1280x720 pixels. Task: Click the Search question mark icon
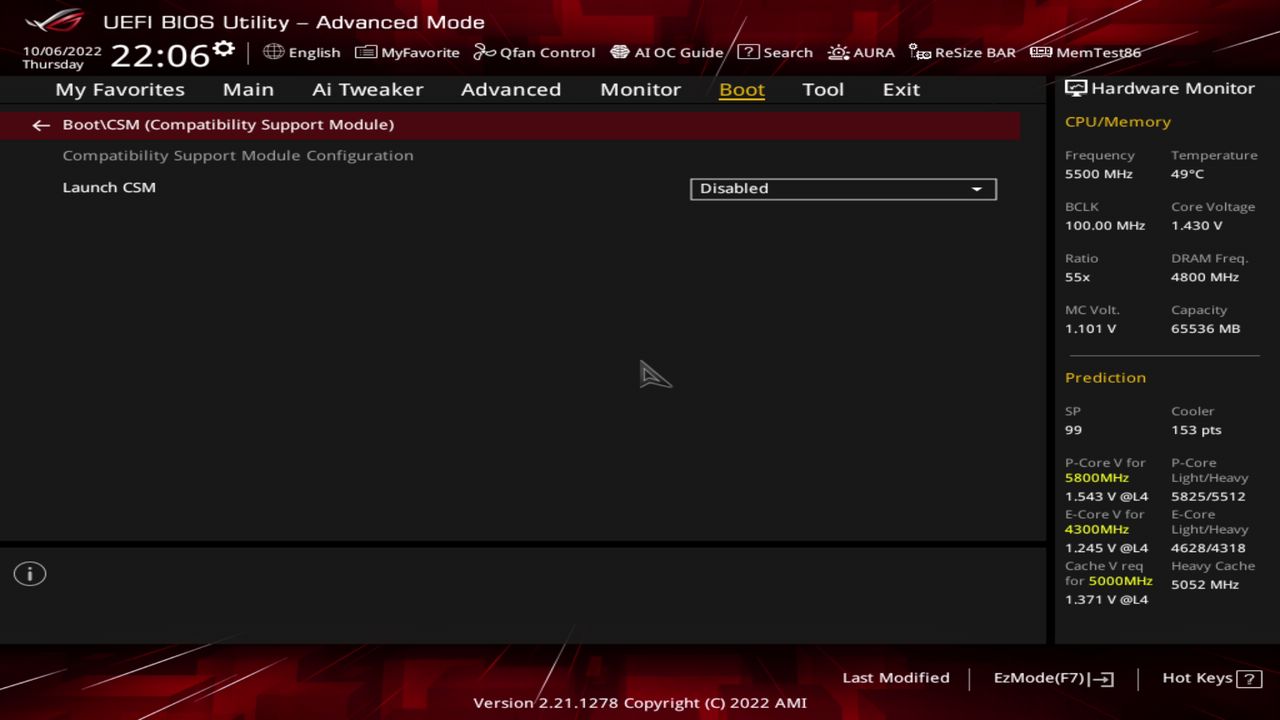748,52
